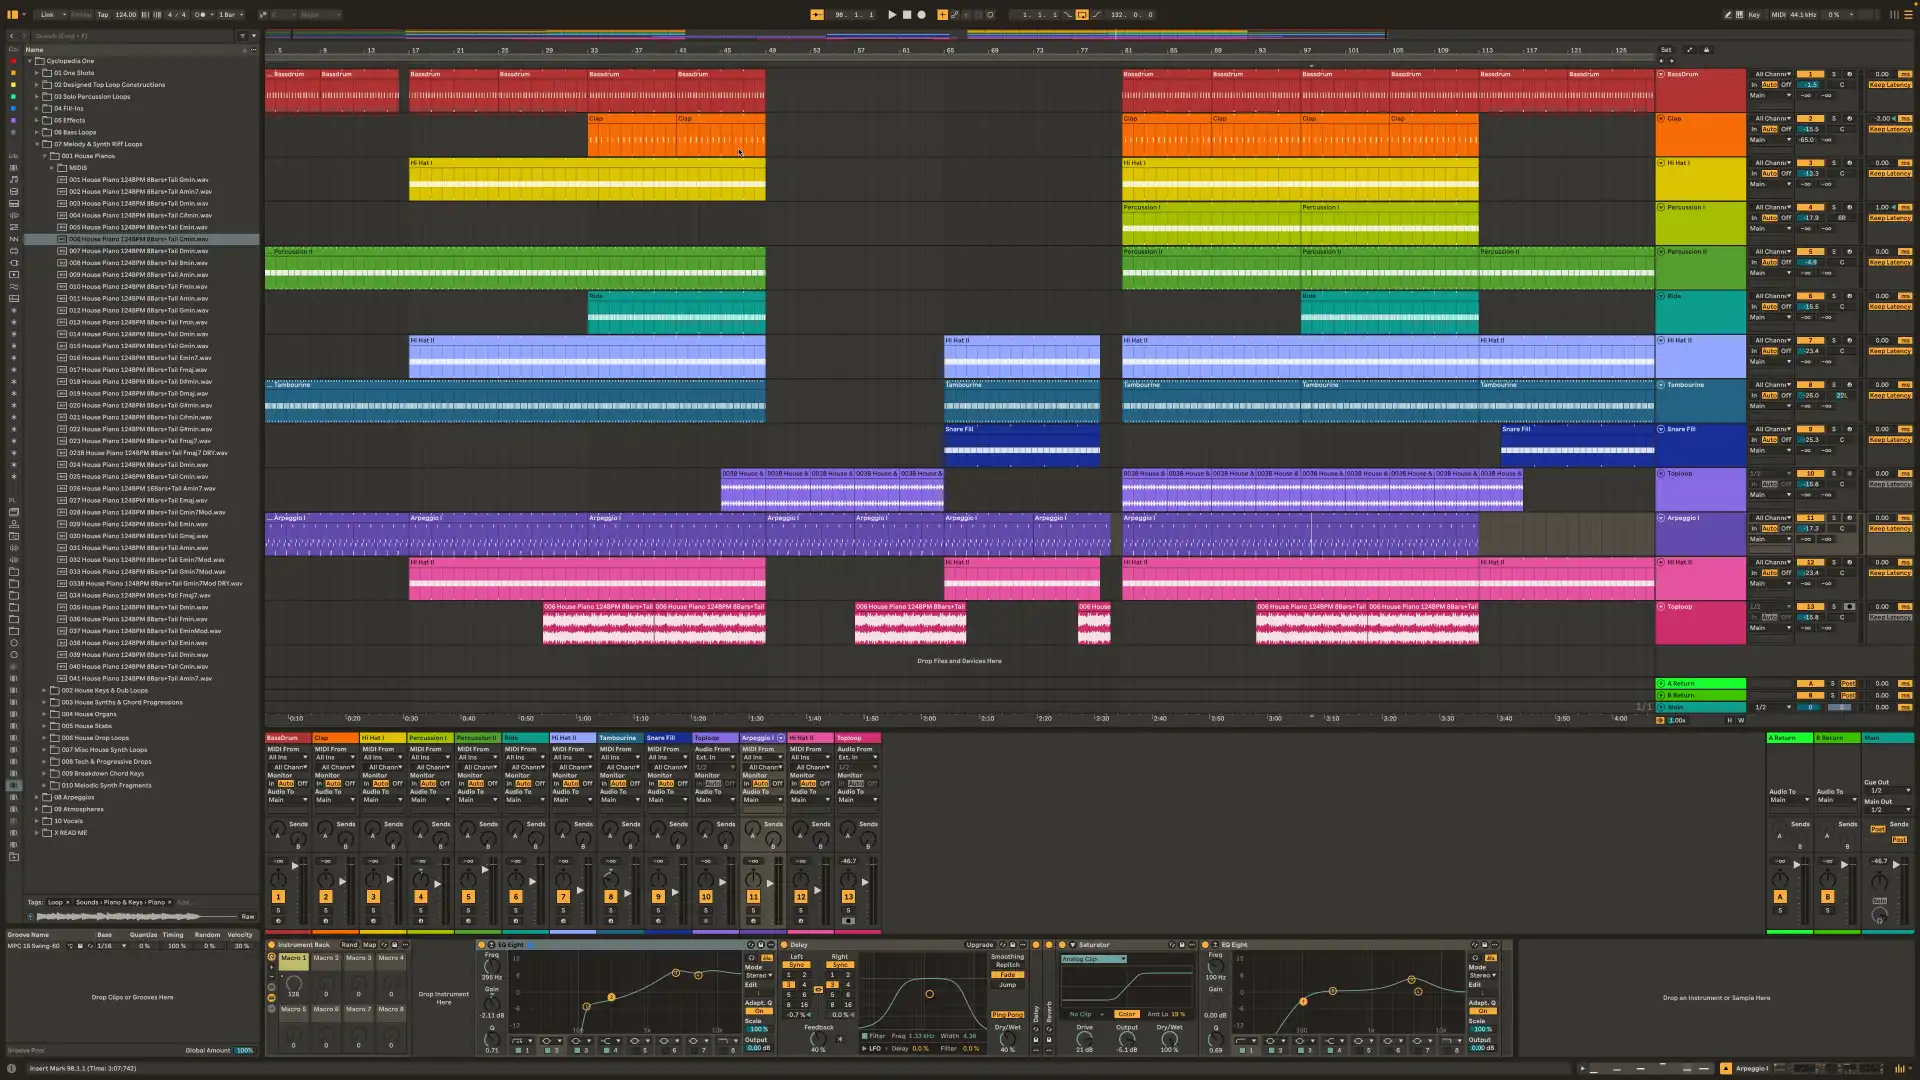Enable Ping Pong in the Delay device
Screen dimensions: 1920x1080
pos(1007,1015)
